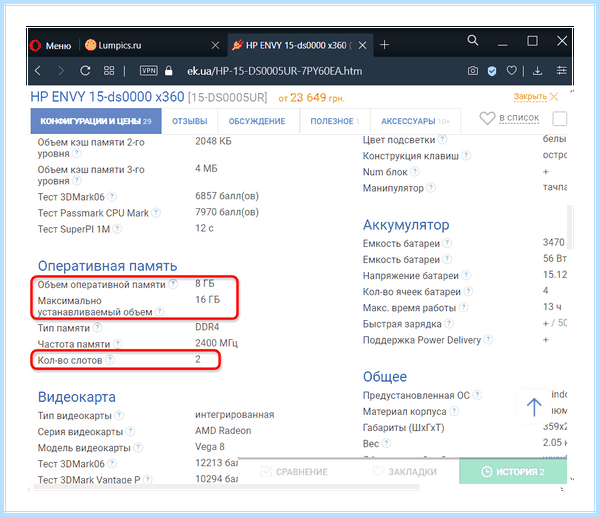Take a snapshot with camera icon
This screenshot has height=517, width=600.
pos(473,70)
